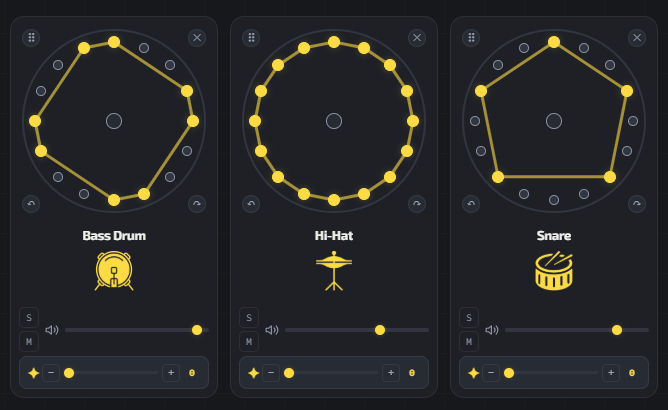Image resolution: width=668 pixels, height=410 pixels.
Task: Click the Snare drum icon
Action: 554,271
